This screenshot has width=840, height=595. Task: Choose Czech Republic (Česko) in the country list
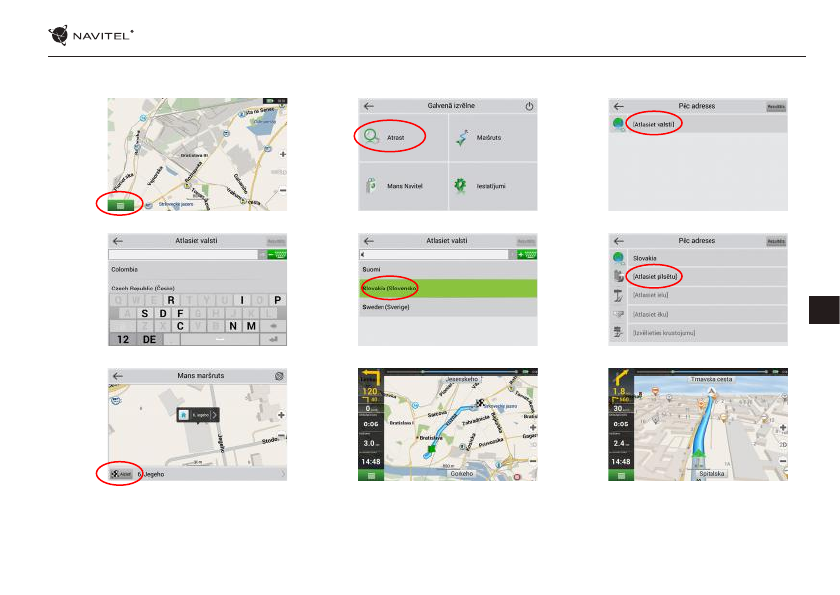[x=197, y=288]
